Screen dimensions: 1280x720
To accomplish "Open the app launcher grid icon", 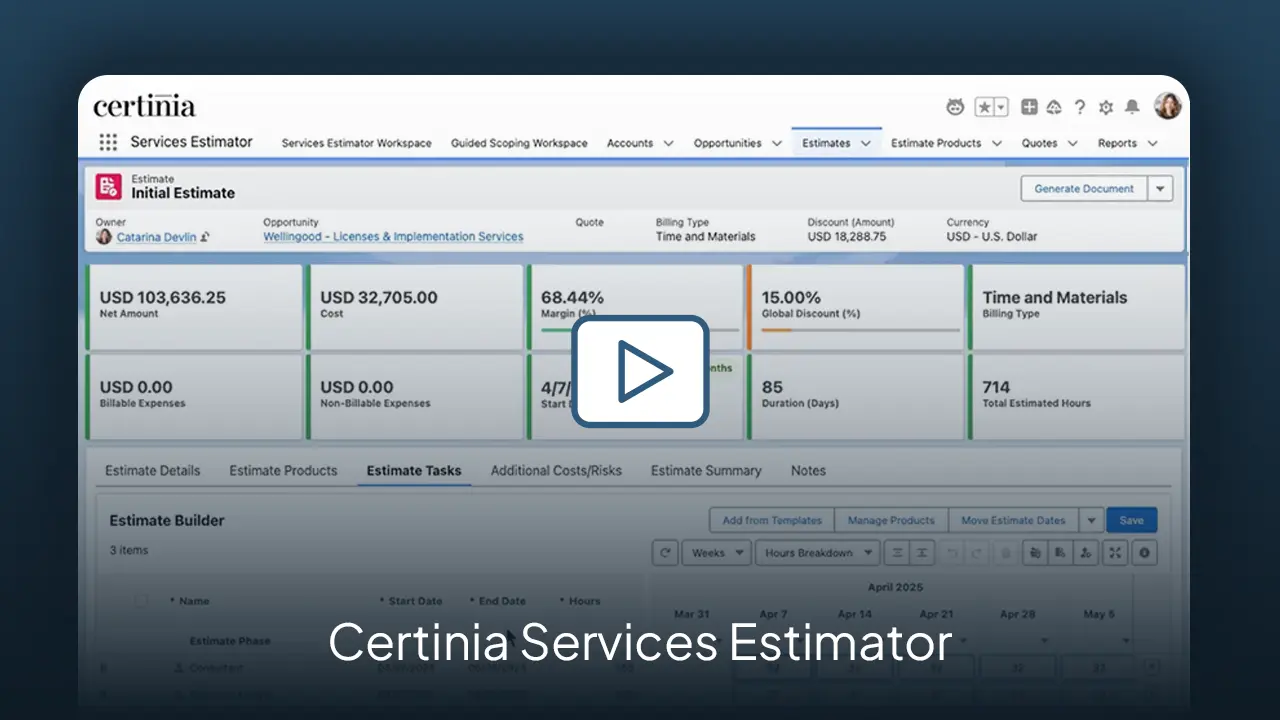I will pyautogui.click(x=107, y=142).
